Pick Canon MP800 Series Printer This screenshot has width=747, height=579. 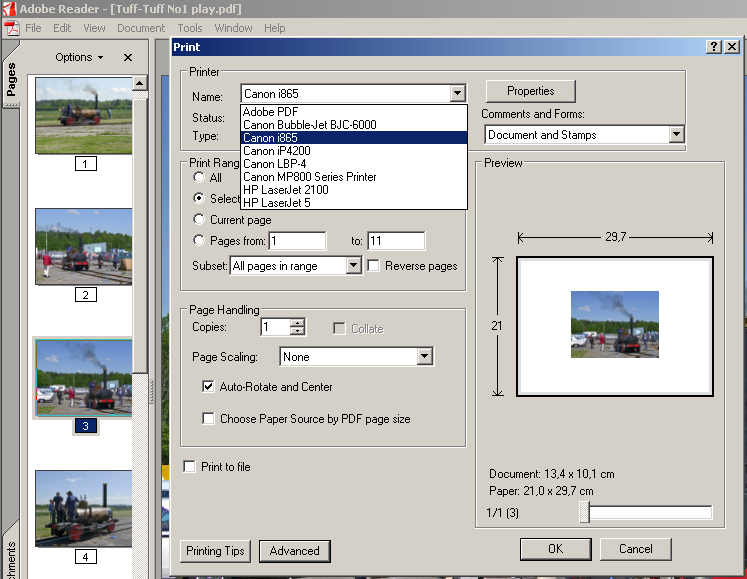tap(353, 177)
